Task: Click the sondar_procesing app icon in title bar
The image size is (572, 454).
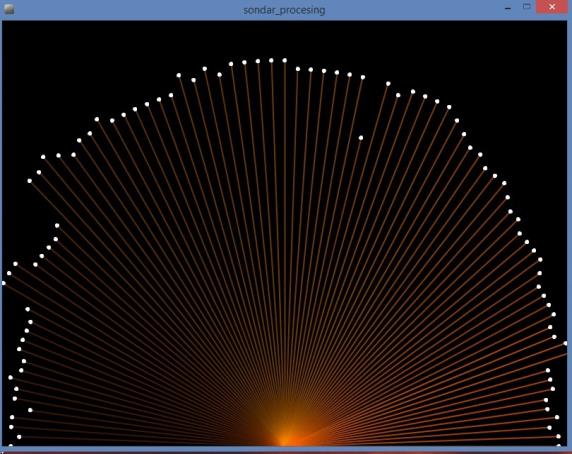Action: click(x=9, y=9)
